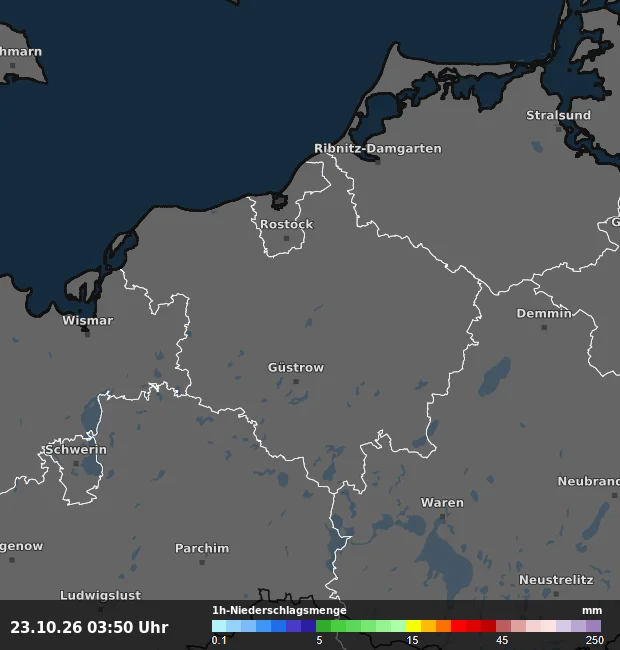Click the Demmin city label
The height and width of the screenshot is (650, 620).
[544, 313]
